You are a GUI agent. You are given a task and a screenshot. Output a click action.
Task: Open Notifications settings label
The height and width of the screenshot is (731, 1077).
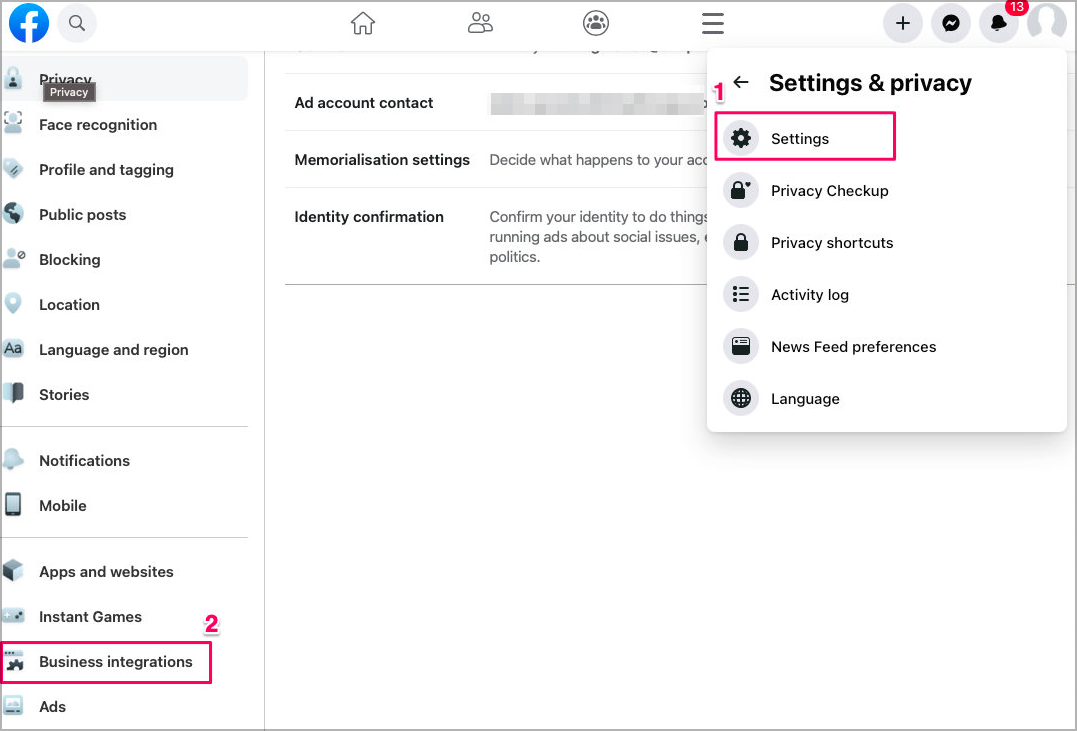[84, 460]
